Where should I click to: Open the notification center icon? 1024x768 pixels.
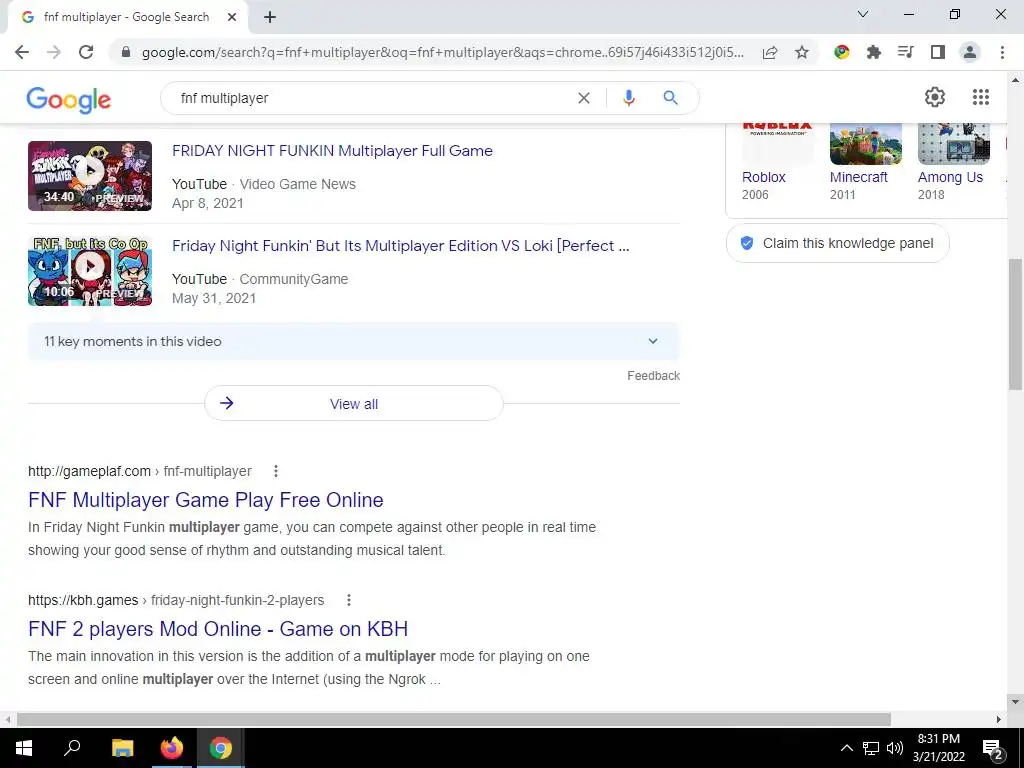(993, 748)
